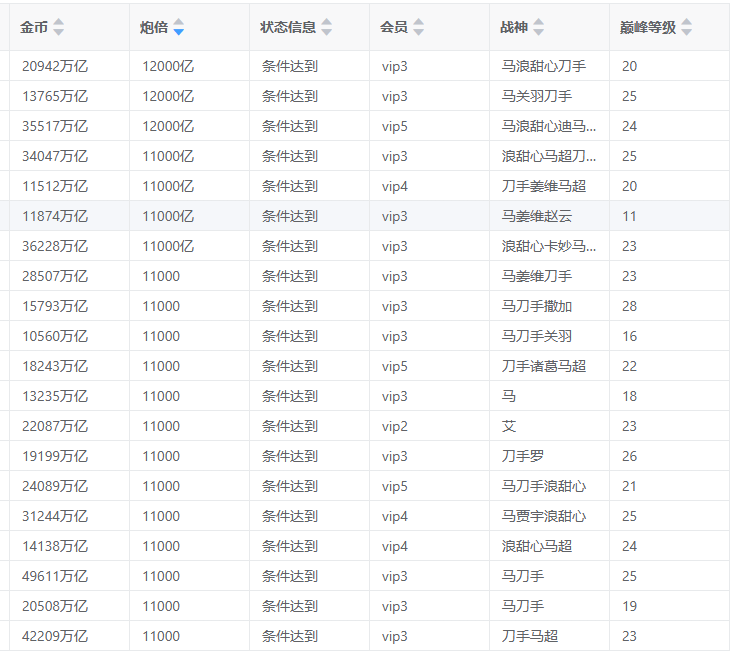The height and width of the screenshot is (667, 730).
Task: Click the vip2 member cell
Action: (395, 426)
